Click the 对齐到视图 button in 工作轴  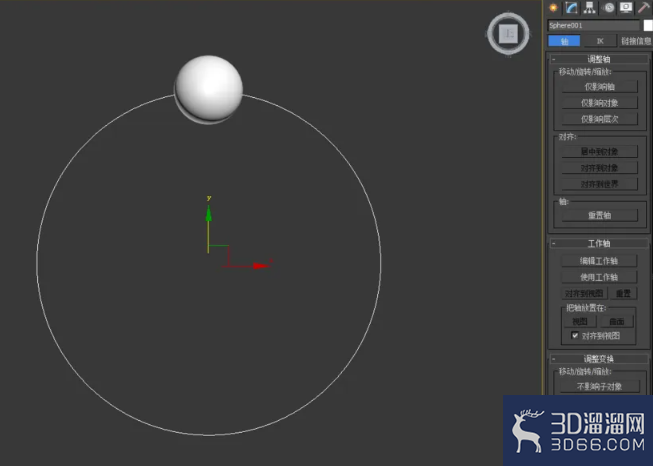click(x=584, y=294)
